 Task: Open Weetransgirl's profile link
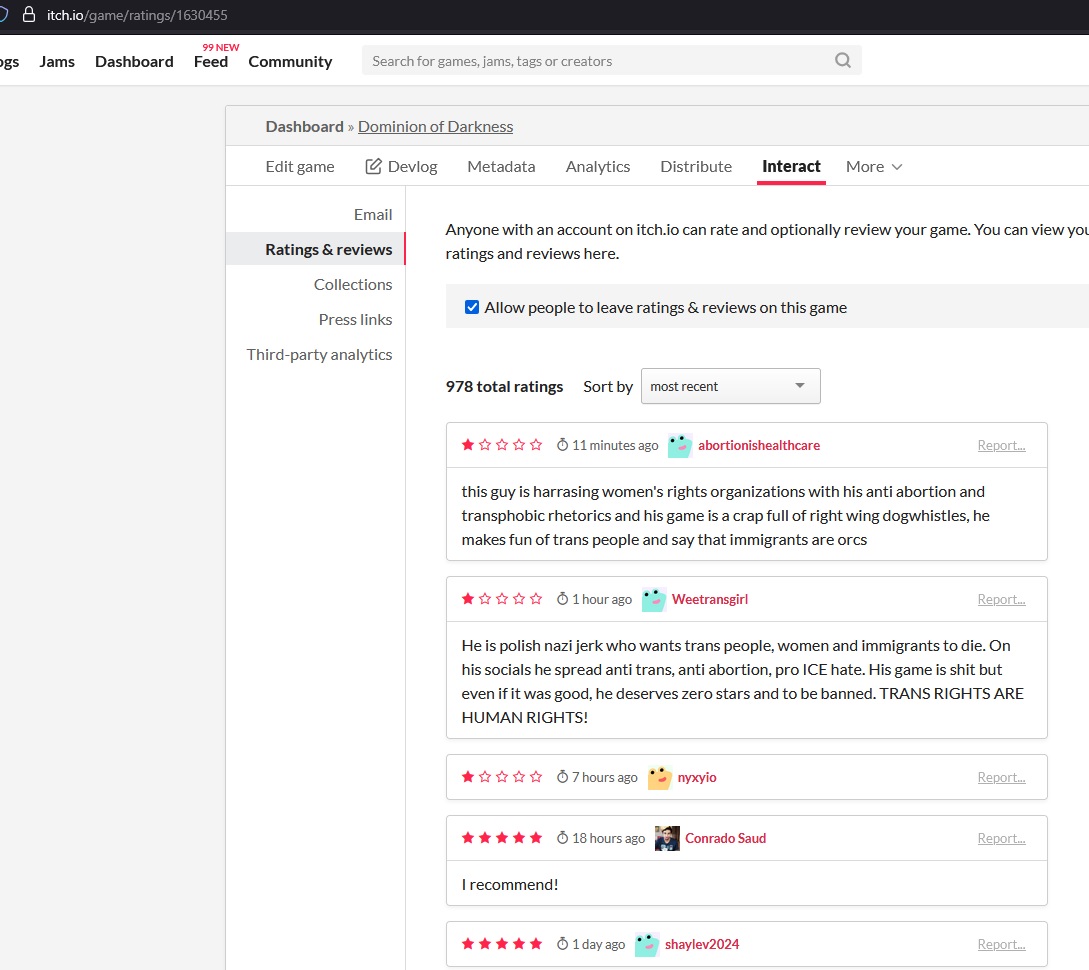(710, 599)
